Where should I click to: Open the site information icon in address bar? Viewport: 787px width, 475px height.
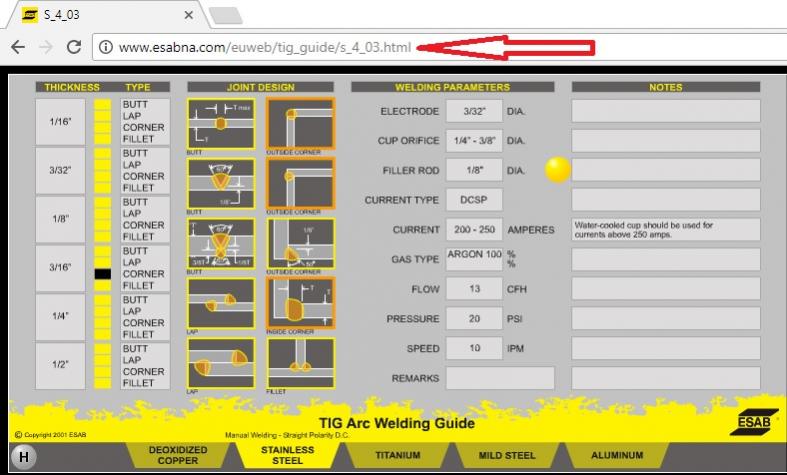(x=105, y=47)
